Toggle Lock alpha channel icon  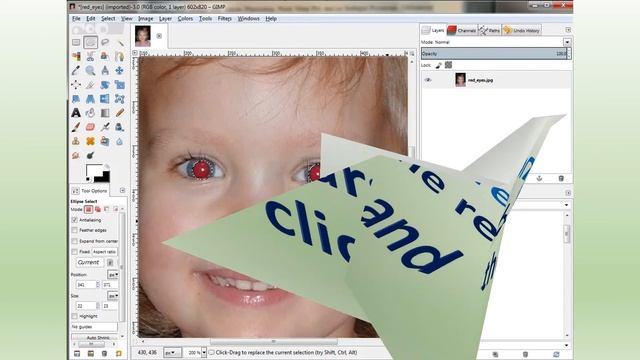[x=449, y=65]
